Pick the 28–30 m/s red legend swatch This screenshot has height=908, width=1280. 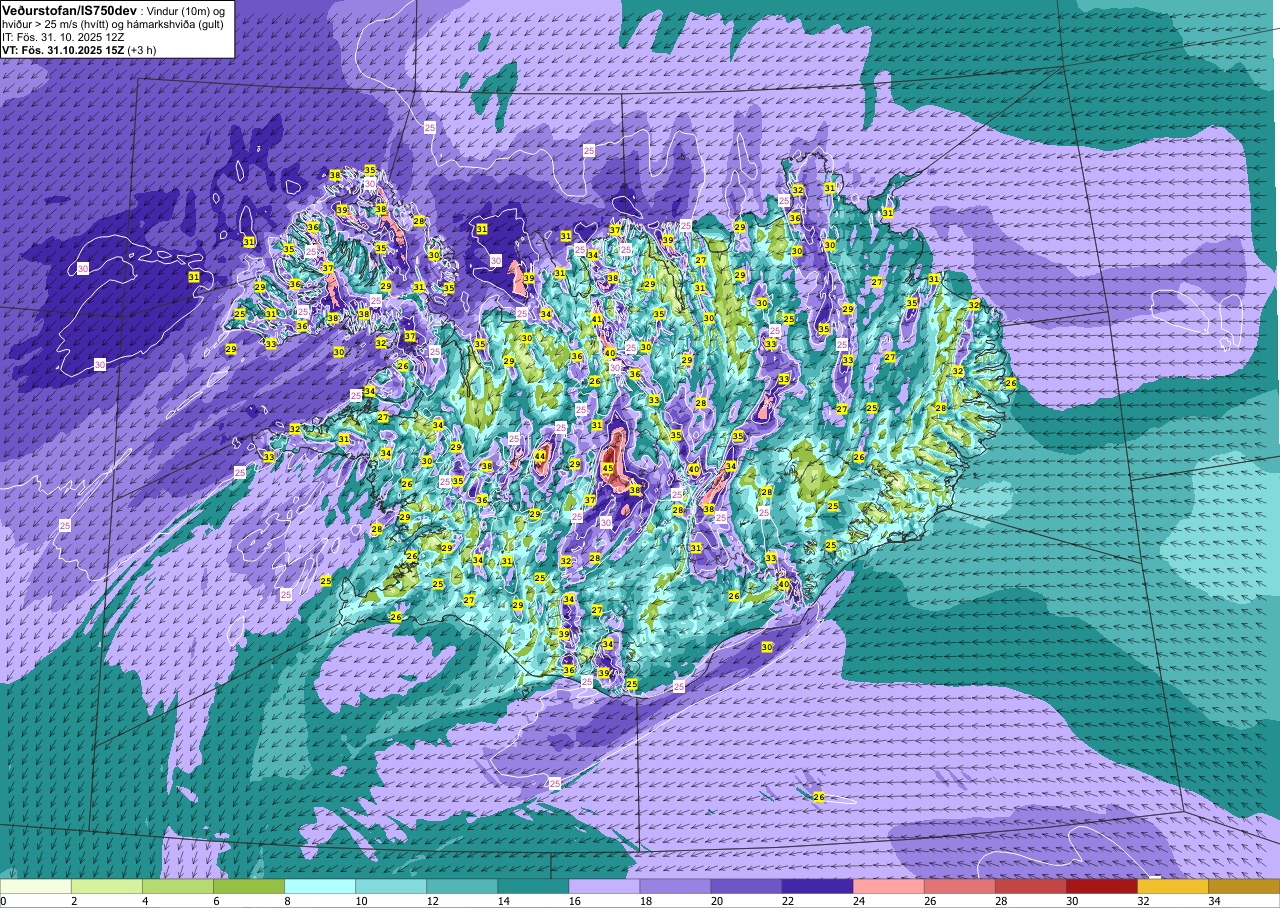point(1030,886)
